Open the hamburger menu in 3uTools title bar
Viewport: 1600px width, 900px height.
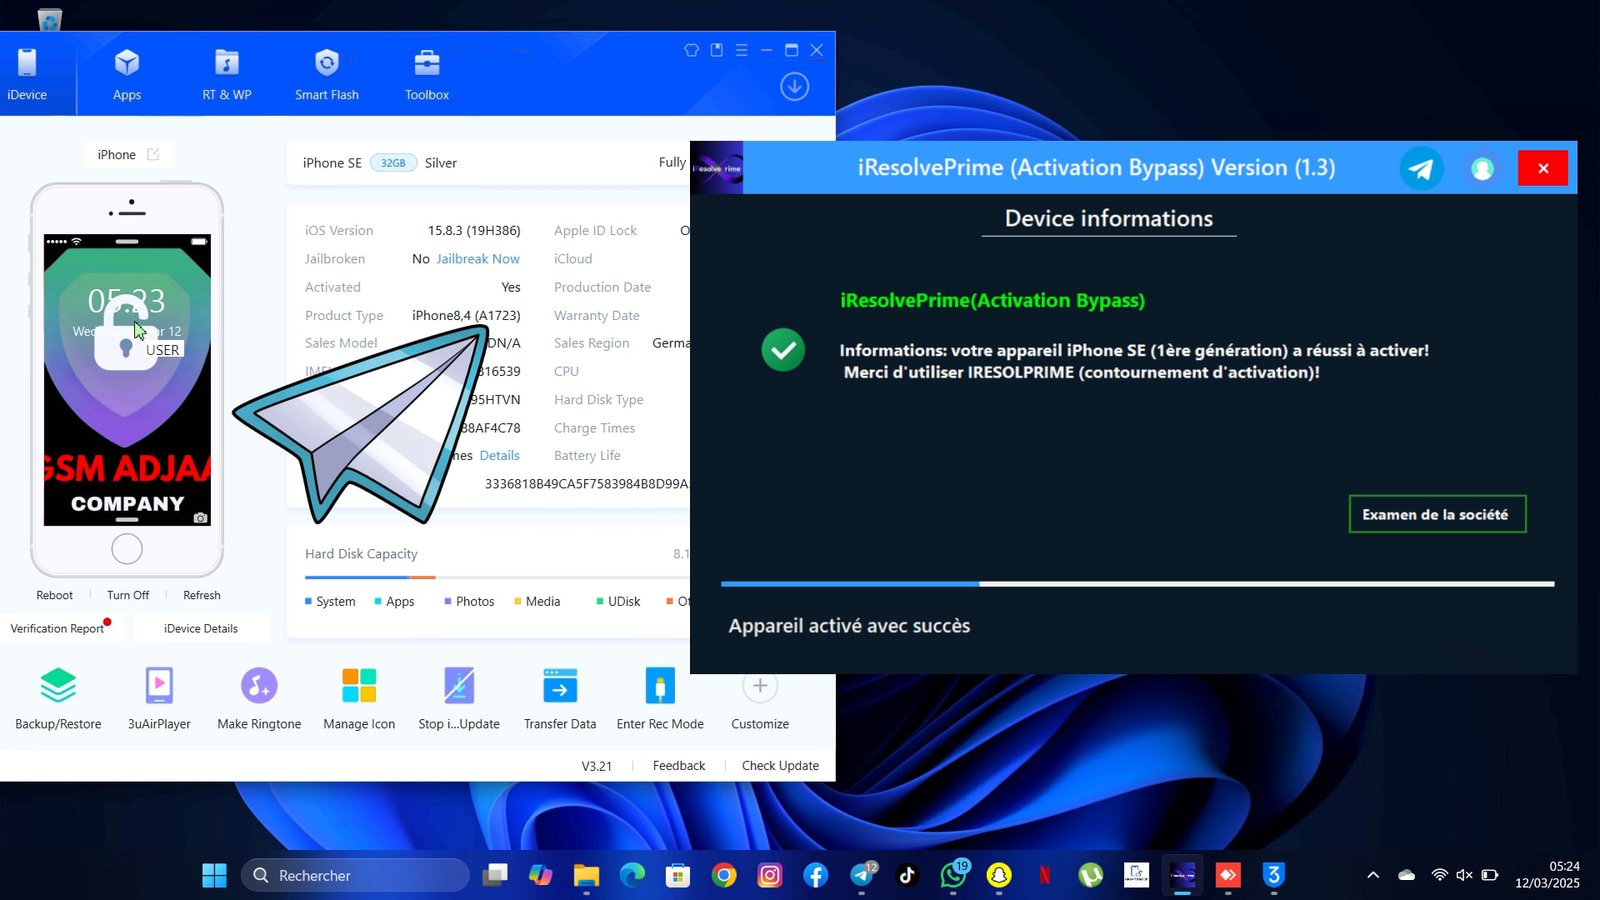coord(741,50)
